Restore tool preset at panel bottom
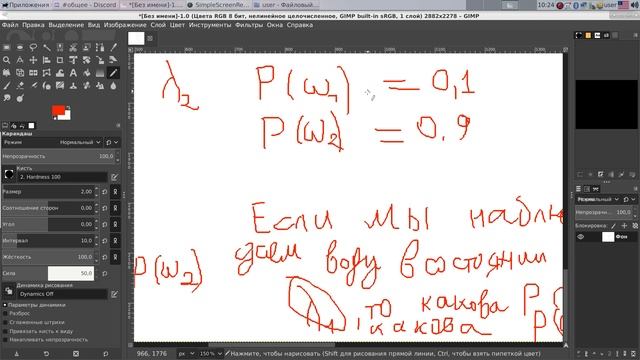Viewport: 640px width, 360px height. point(46,354)
